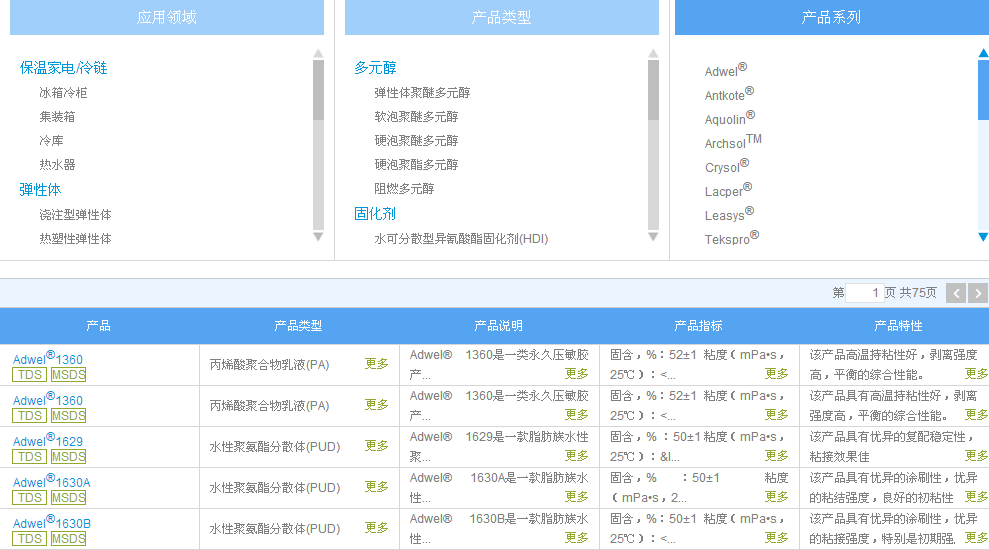The height and width of the screenshot is (550, 989).
Task: Download MSDS for Adwel®1630A
Action: pos(68,498)
